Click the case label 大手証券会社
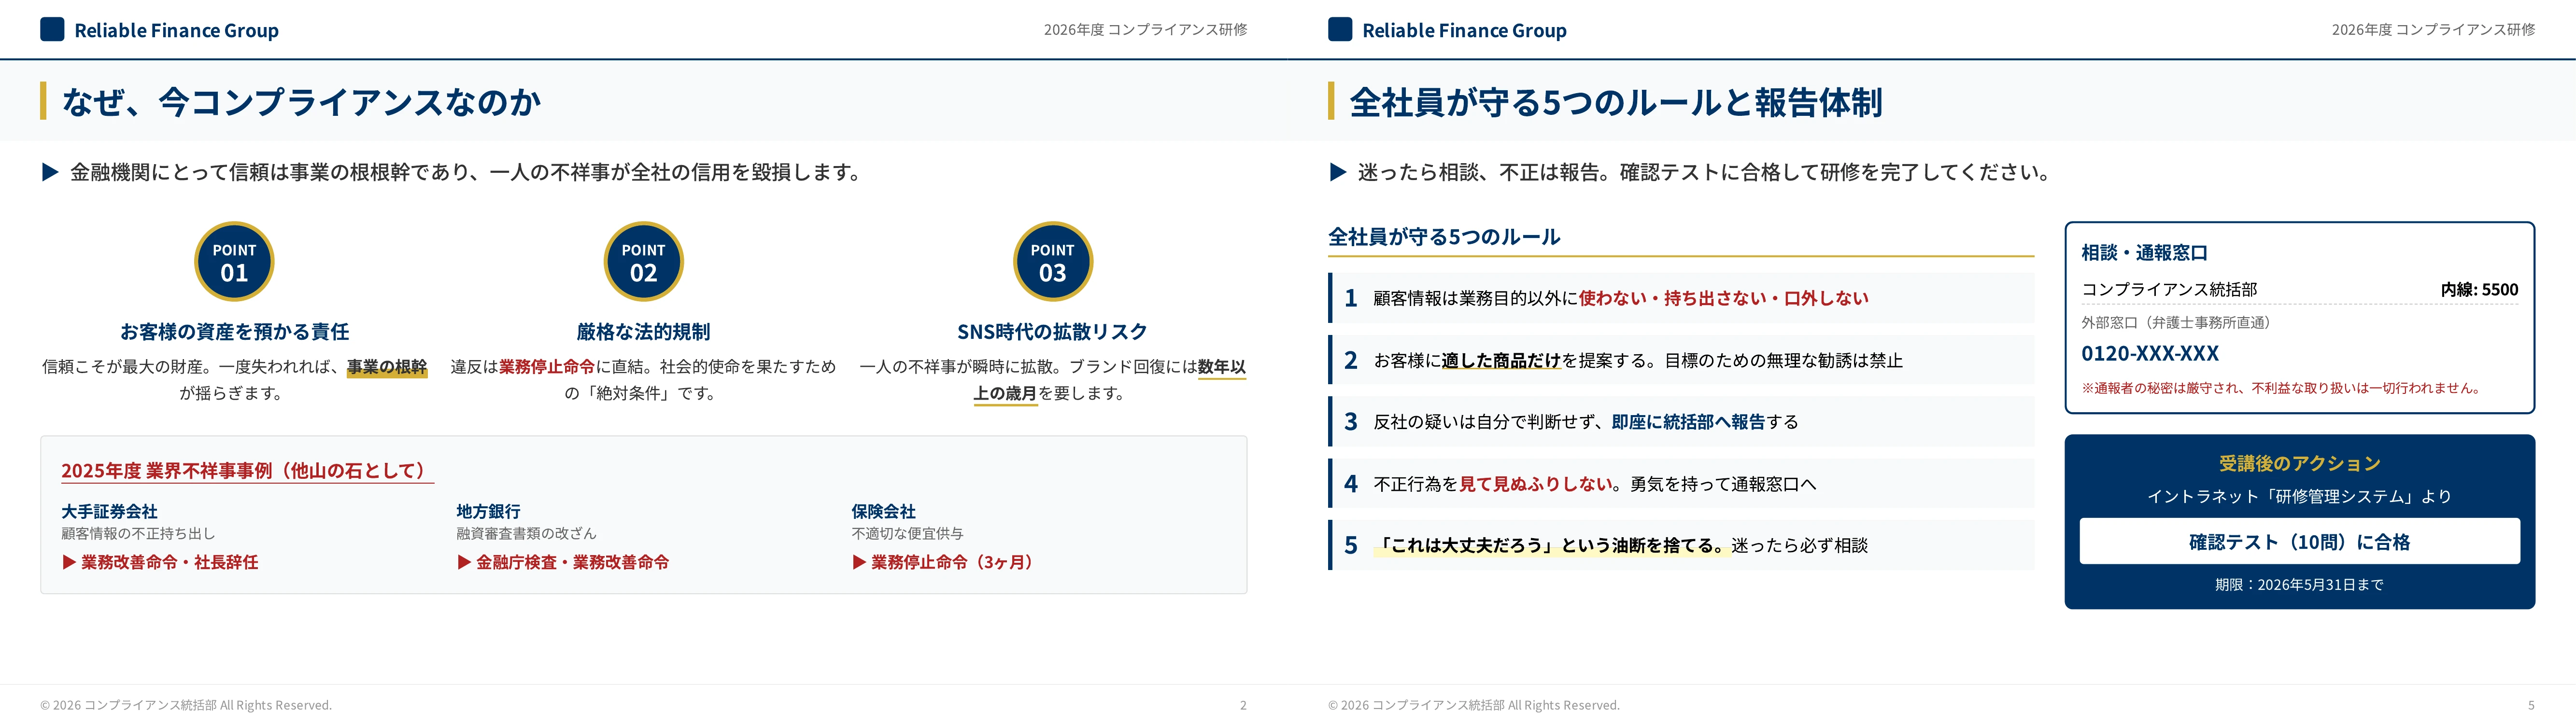Screen dimensions: 2576x724 [109, 511]
